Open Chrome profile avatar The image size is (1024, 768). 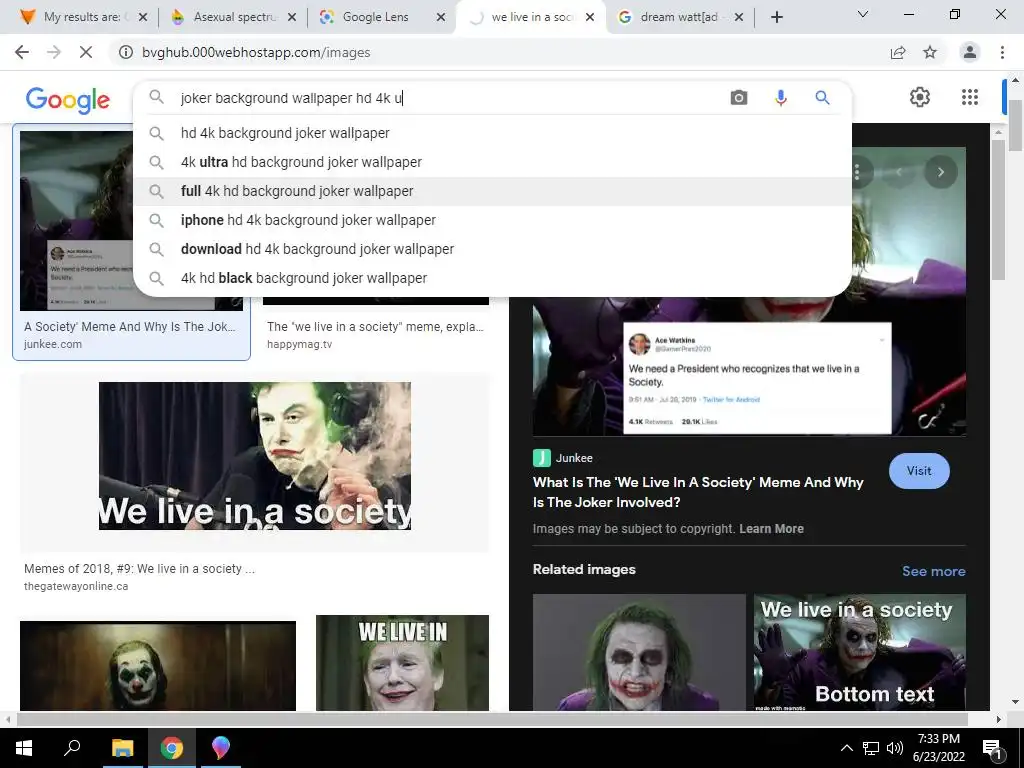point(970,52)
